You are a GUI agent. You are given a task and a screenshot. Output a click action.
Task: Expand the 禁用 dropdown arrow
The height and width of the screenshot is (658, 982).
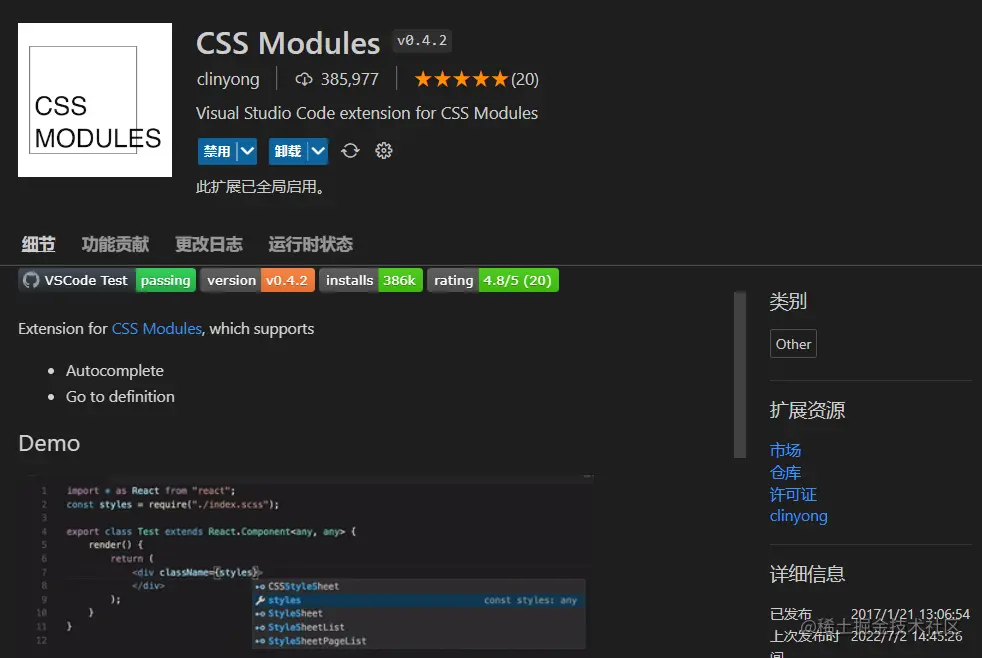pos(247,152)
